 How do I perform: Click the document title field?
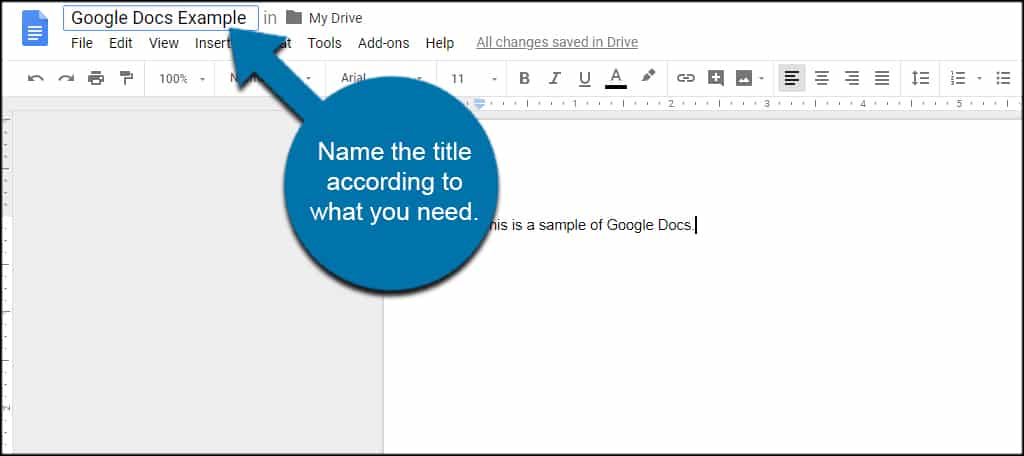tap(161, 18)
